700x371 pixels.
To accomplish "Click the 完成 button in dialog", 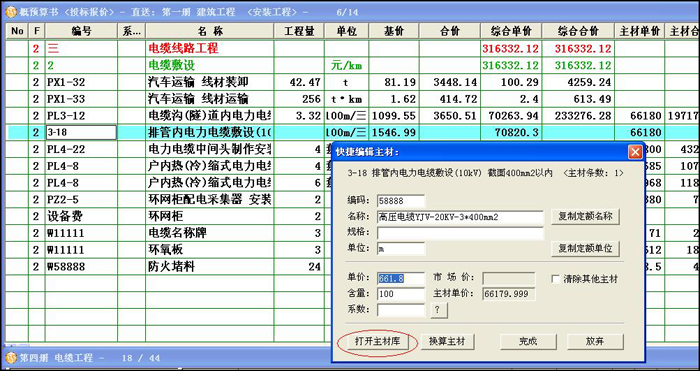I will coord(528,342).
